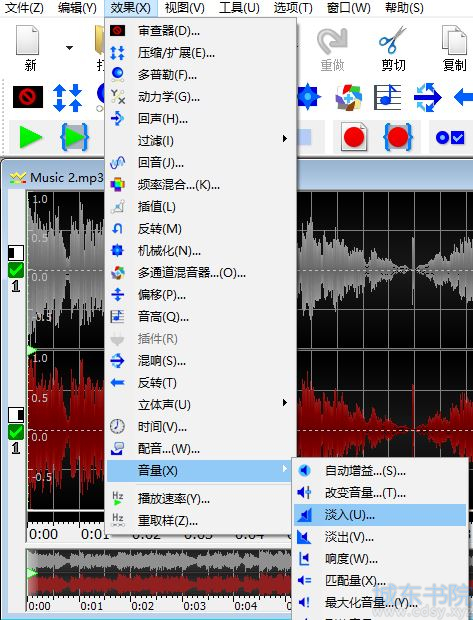Screen dimensions: 473x620
Task: Open the 回音(J) effect
Action: pos(201,163)
